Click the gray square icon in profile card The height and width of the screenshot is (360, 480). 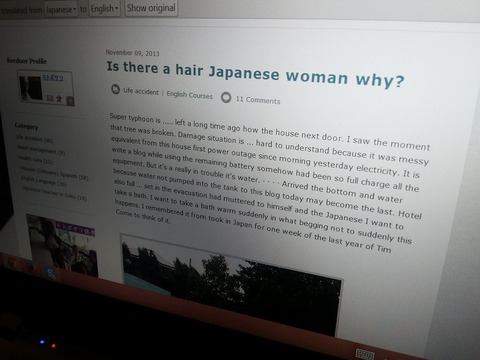click(x=70, y=101)
